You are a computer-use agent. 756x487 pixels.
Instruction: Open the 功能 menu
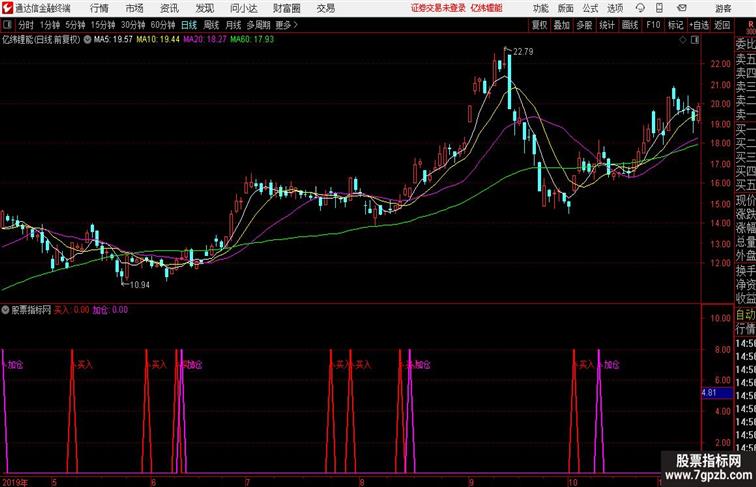point(540,8)
